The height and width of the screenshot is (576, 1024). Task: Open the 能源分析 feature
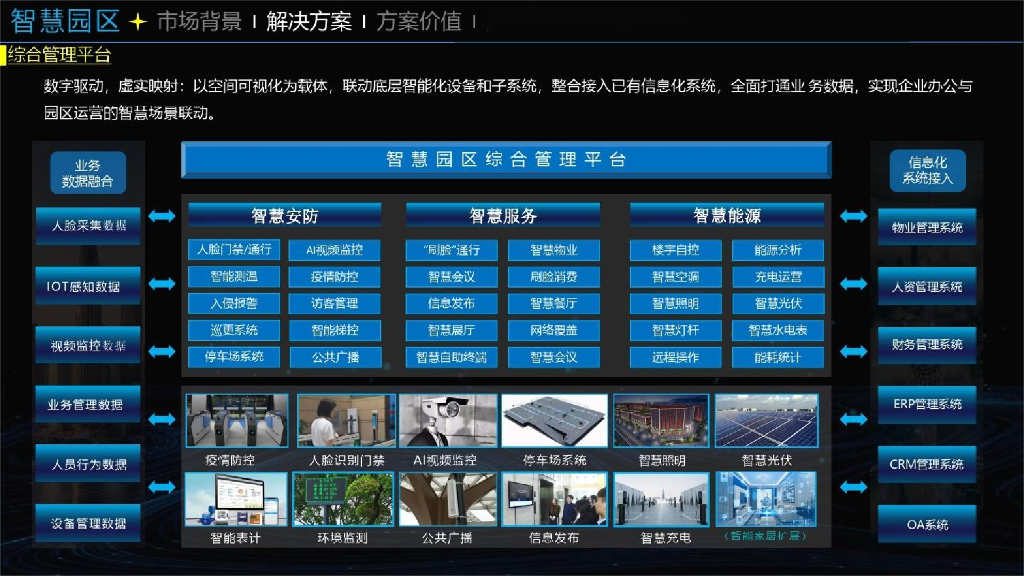coord(779,250)
